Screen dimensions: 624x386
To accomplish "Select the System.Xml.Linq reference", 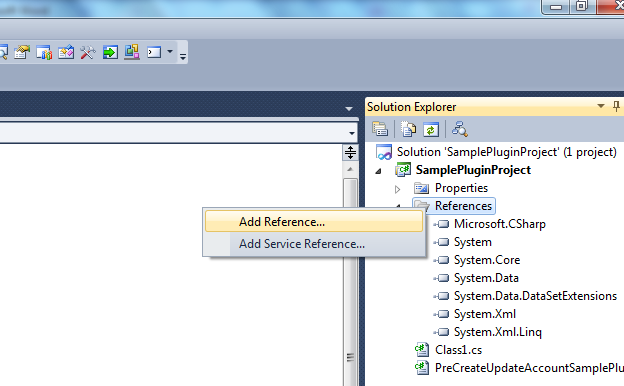I will pyautogui.click(x=498, y=332).
